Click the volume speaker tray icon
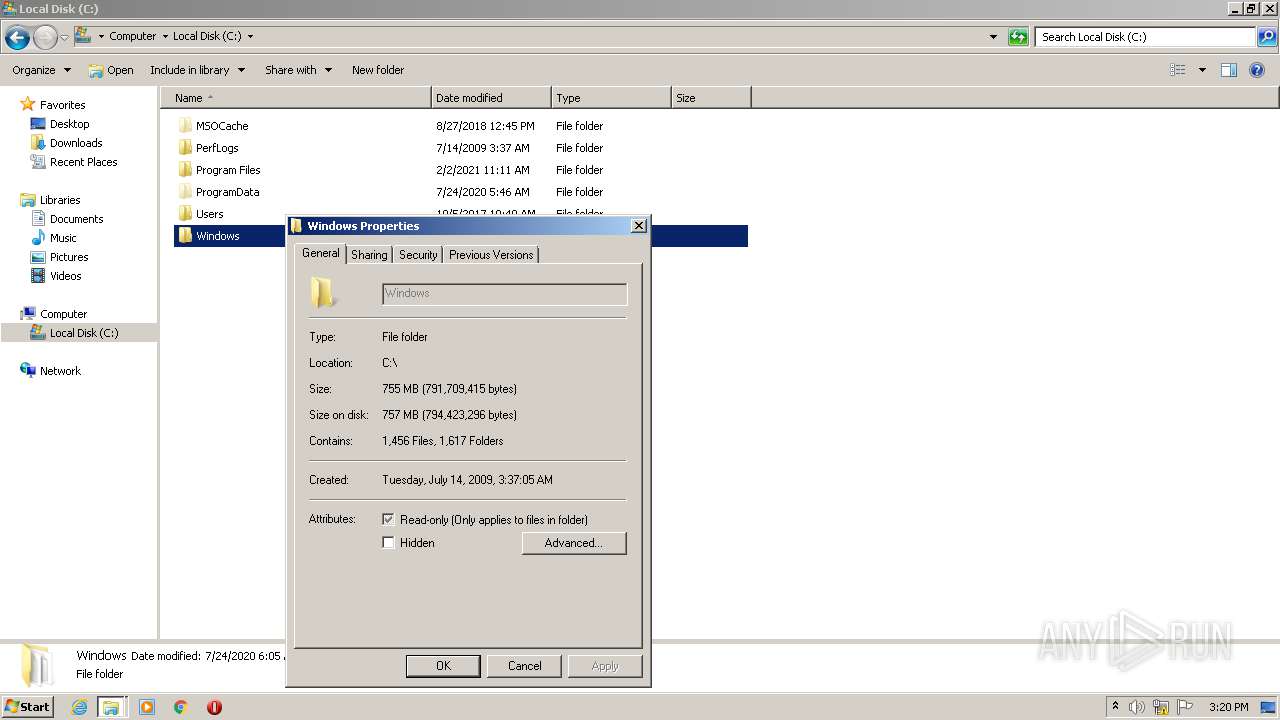Screen dimensions: 1280x720 click(x=1137, y=707)
